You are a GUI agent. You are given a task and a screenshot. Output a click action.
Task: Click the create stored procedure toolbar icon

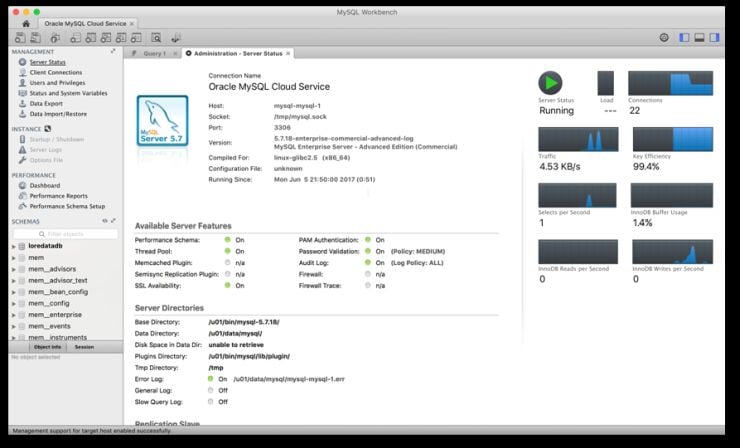point(121,38)
